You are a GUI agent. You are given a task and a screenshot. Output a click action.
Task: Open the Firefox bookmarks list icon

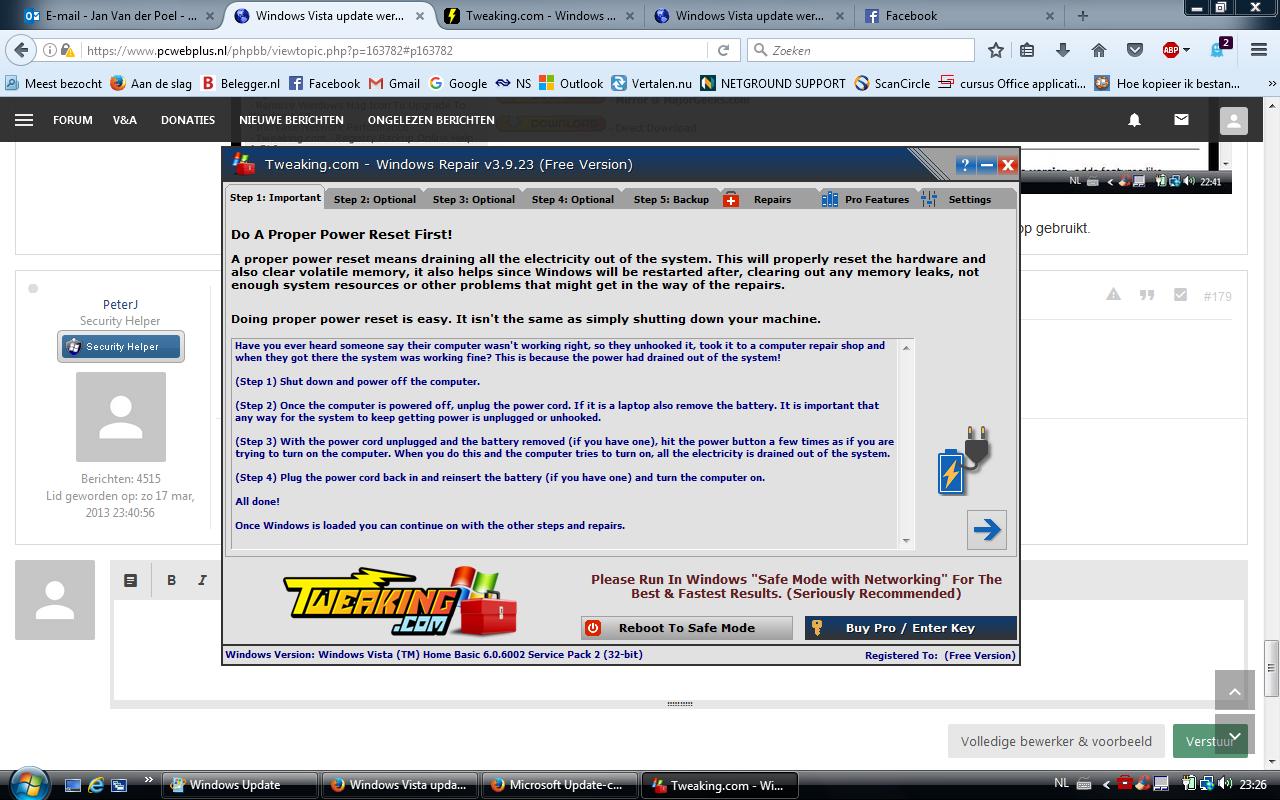click(x=1027, y=50)
